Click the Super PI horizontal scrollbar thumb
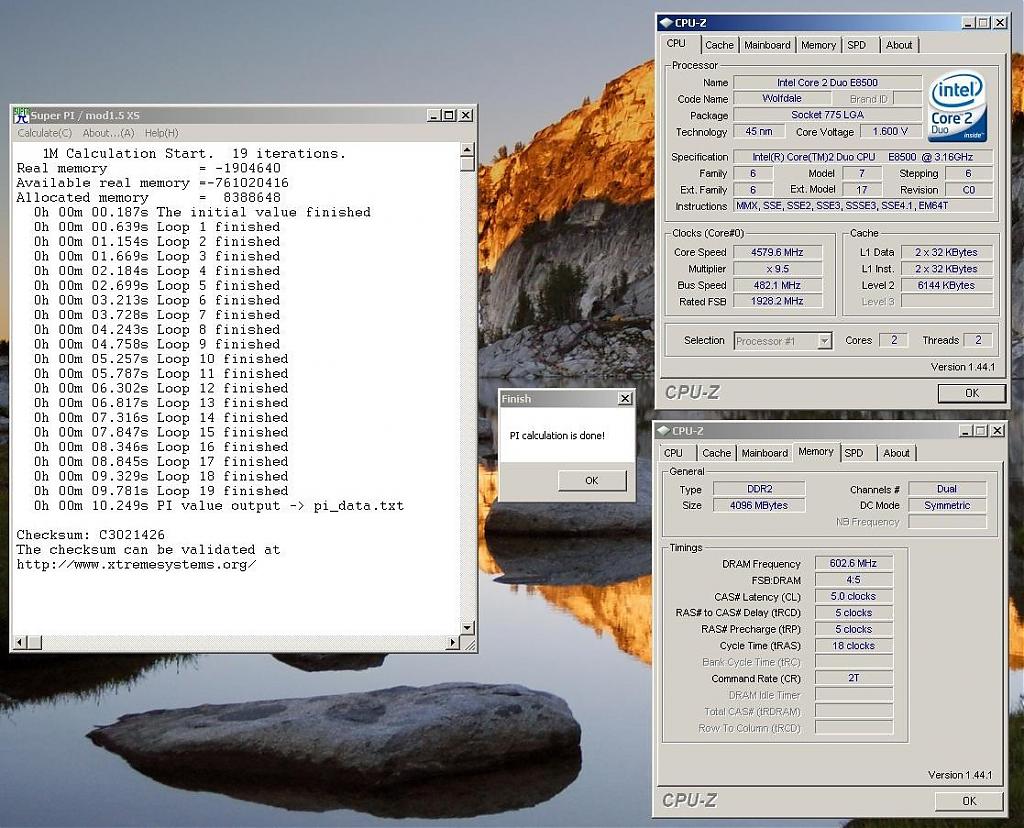The height and width of the screenshot is (828, 1024). point(33,643)
